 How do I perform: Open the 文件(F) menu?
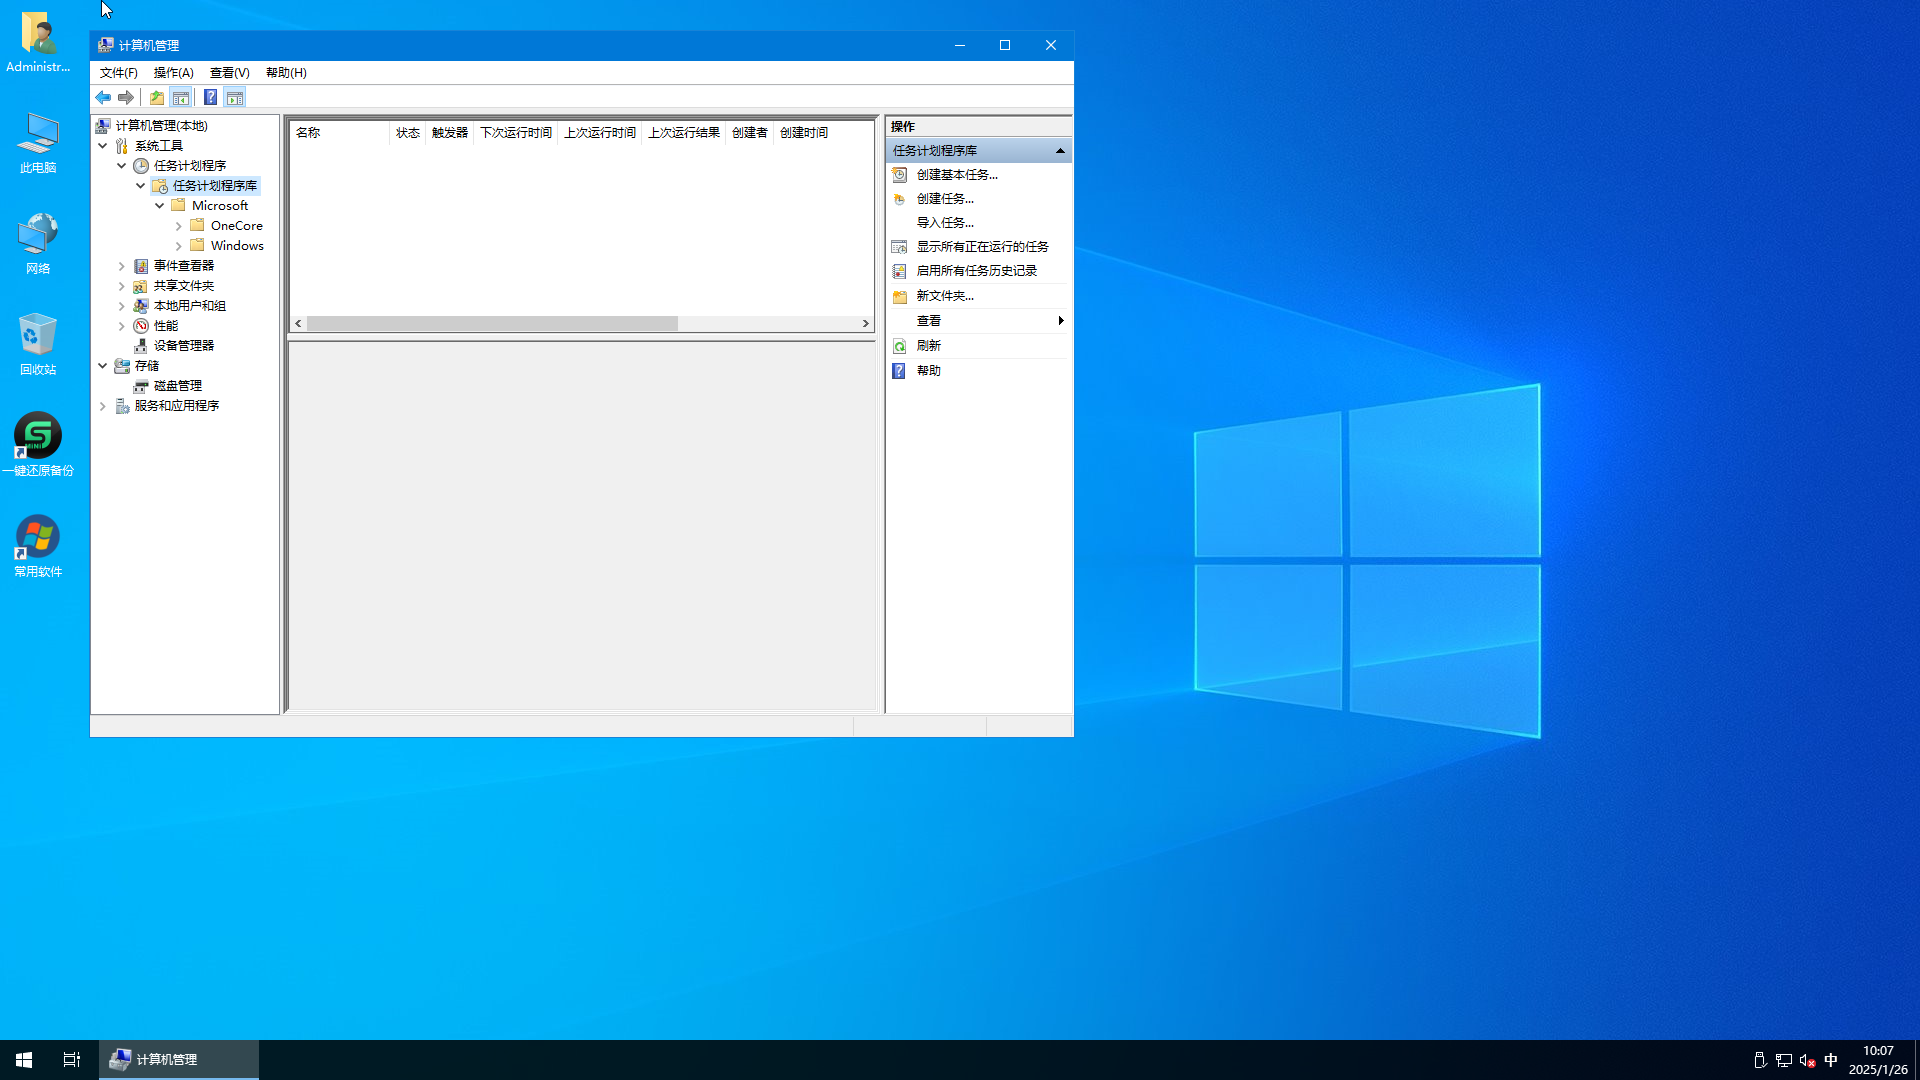[x=119, y=73]
